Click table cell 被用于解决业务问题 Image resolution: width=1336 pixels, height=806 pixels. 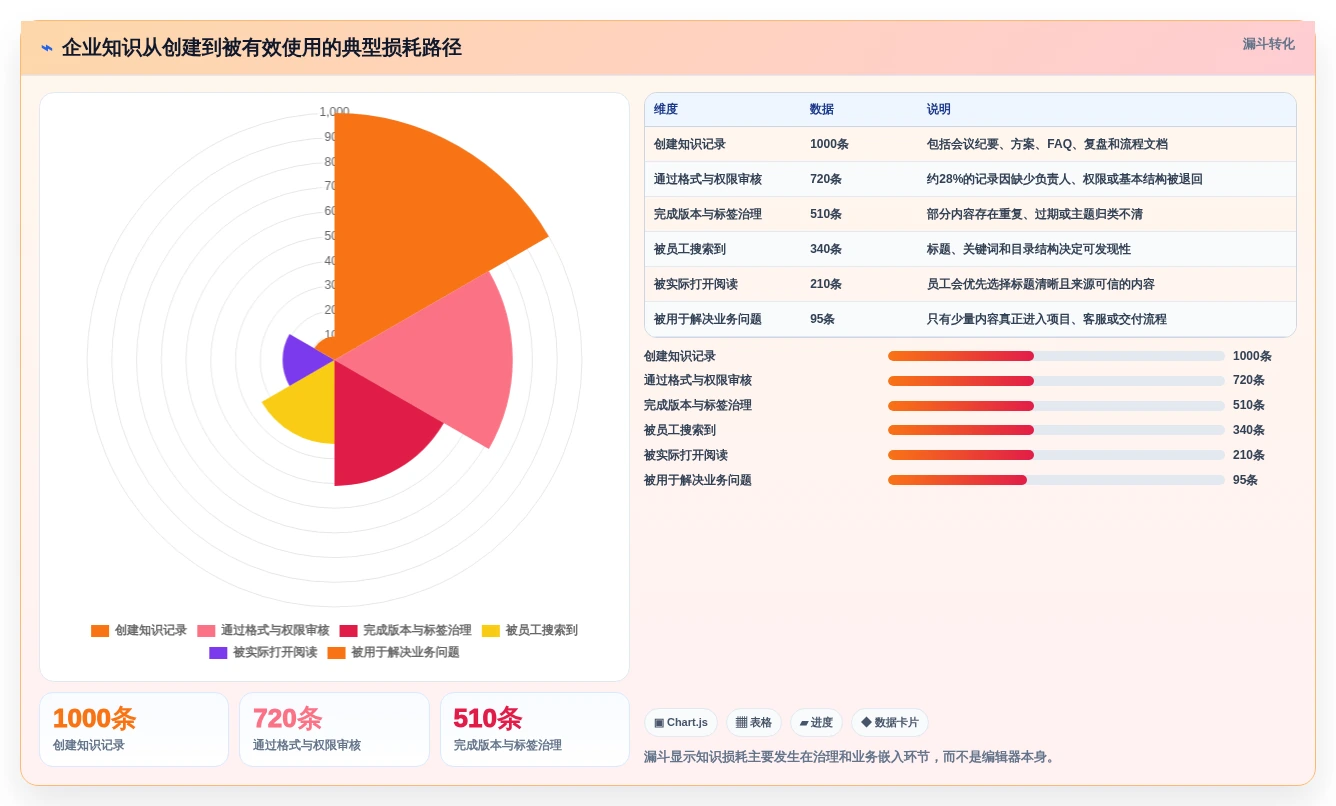[708, 319]
